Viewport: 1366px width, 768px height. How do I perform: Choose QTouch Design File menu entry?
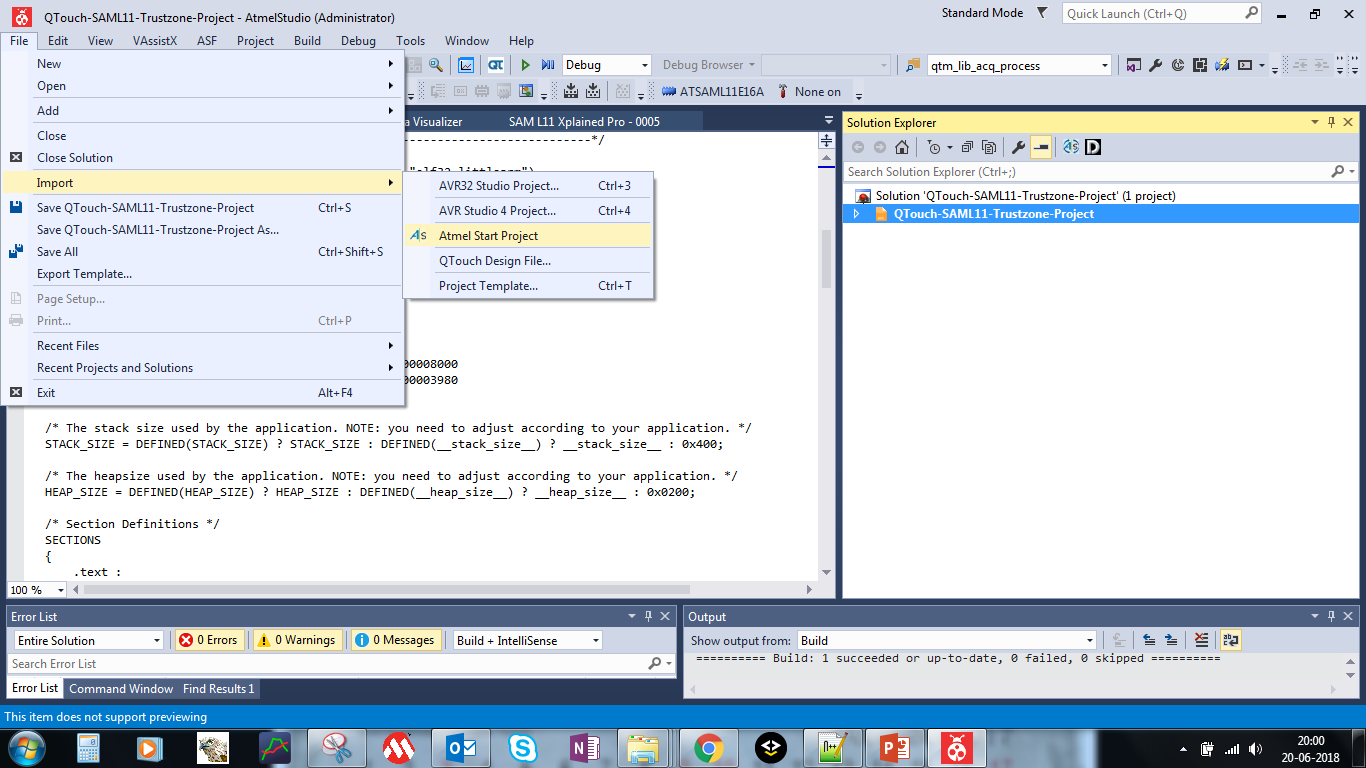(x=494, y=261)
